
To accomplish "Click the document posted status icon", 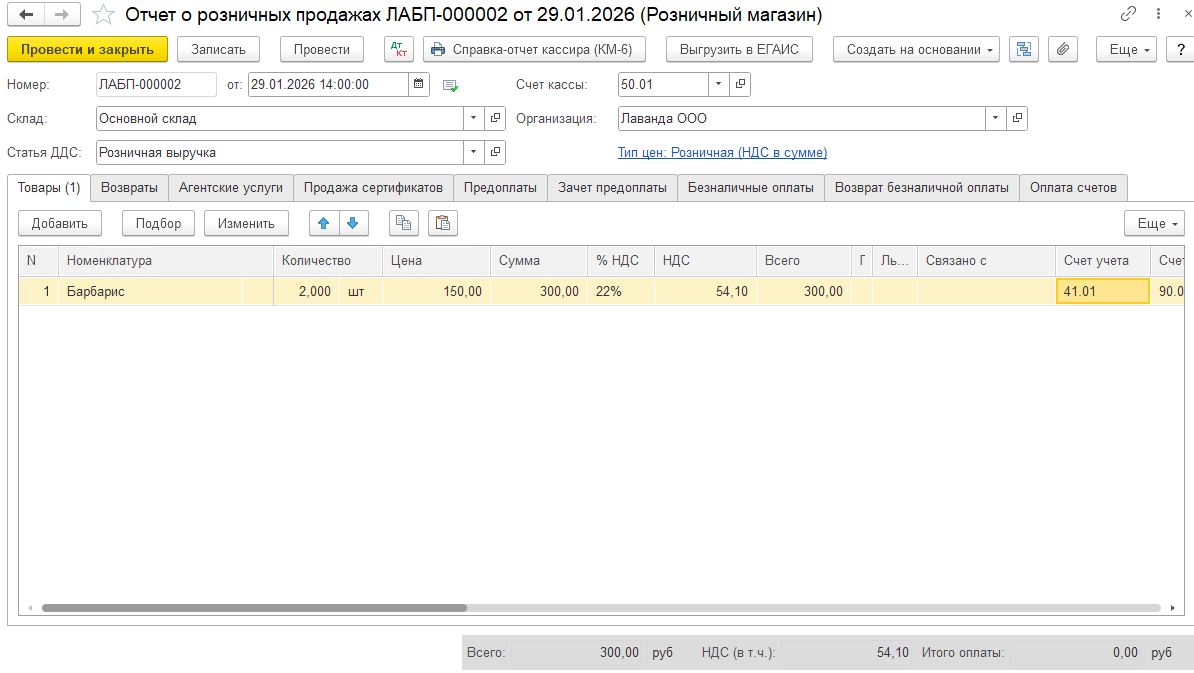I will (x=450, y=85).
